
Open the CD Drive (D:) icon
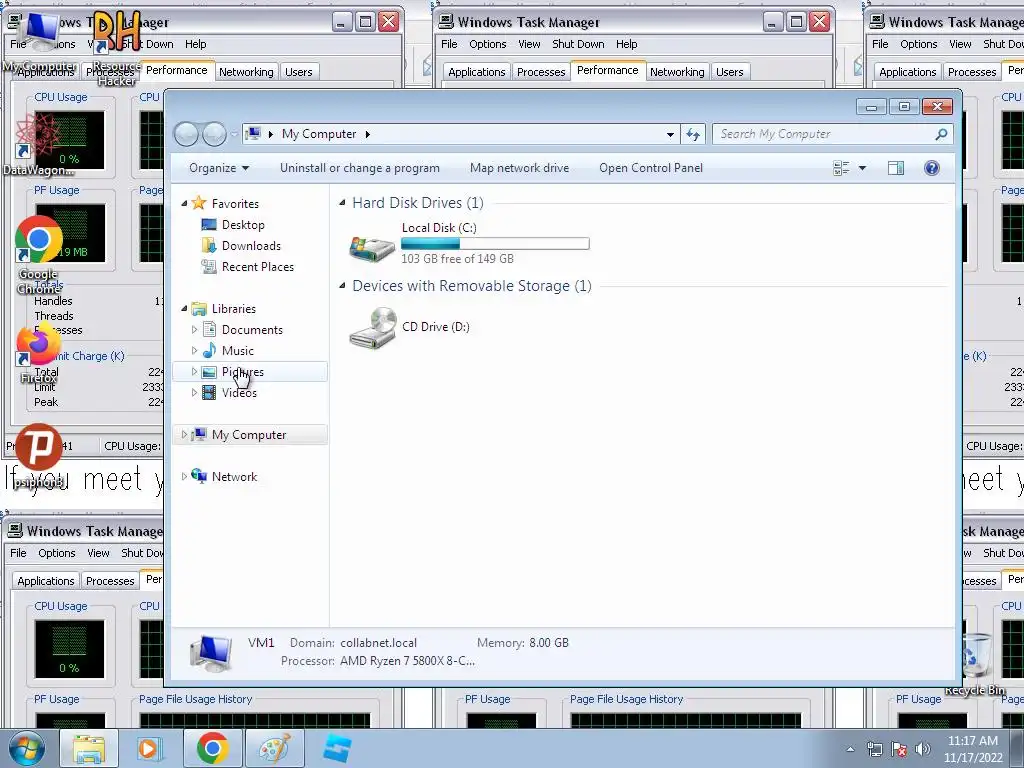click(373, 328)
